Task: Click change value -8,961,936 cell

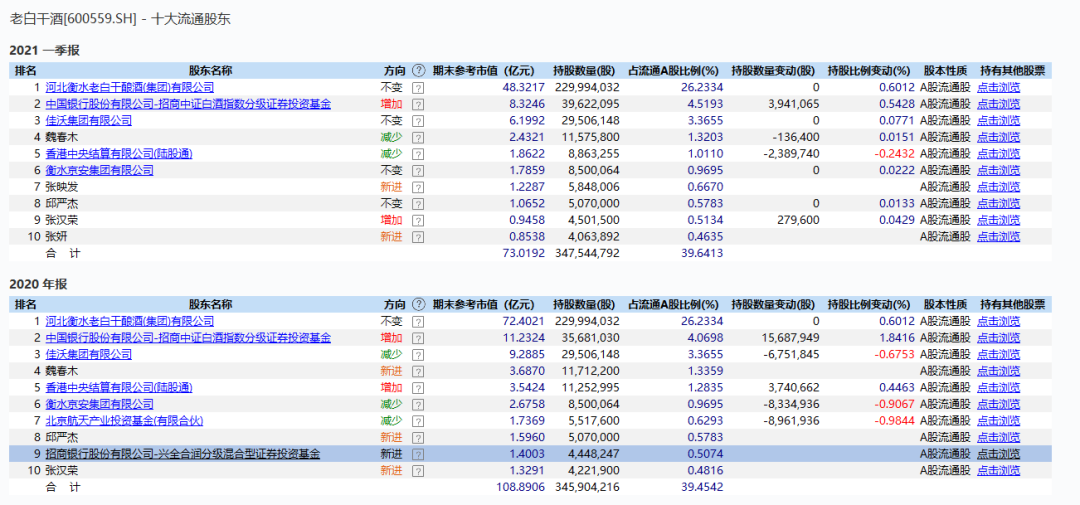Action: point(792,421)
